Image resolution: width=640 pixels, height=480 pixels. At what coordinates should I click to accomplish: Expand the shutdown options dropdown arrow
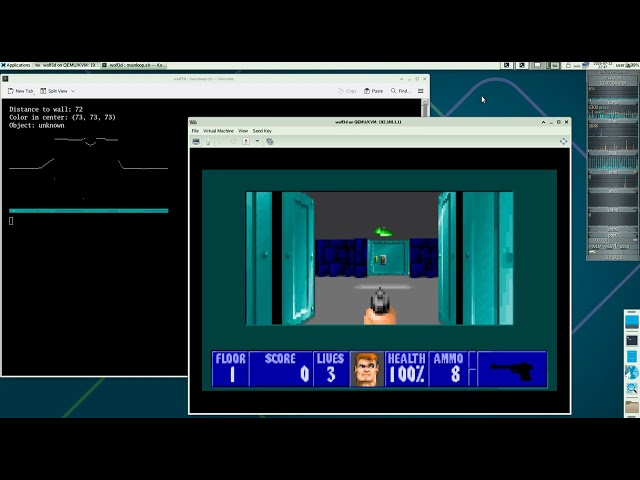(x=257, y=141)
